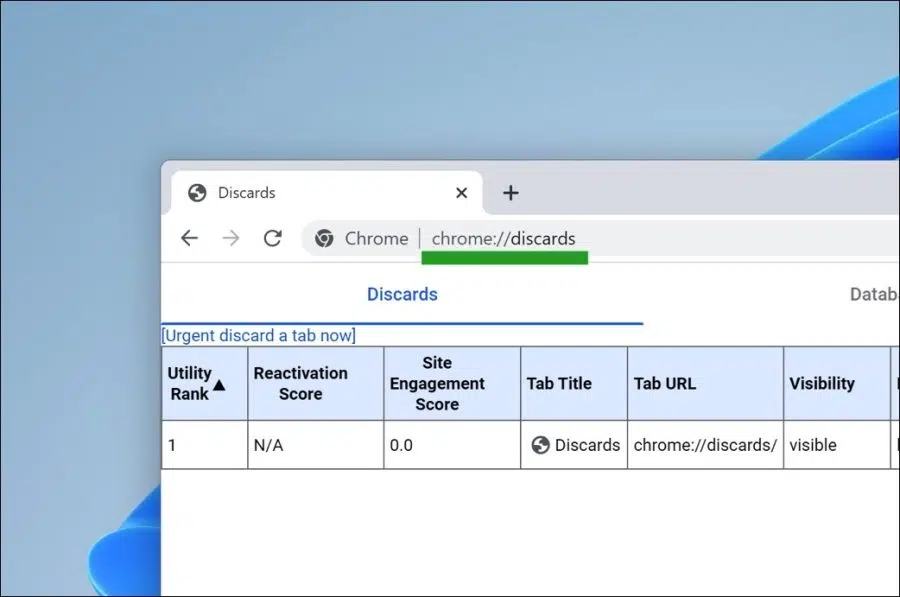Viewport: 900px width, 597px height.
Task: Sort by the Tab URL header
Action: (x=705, y=383)
